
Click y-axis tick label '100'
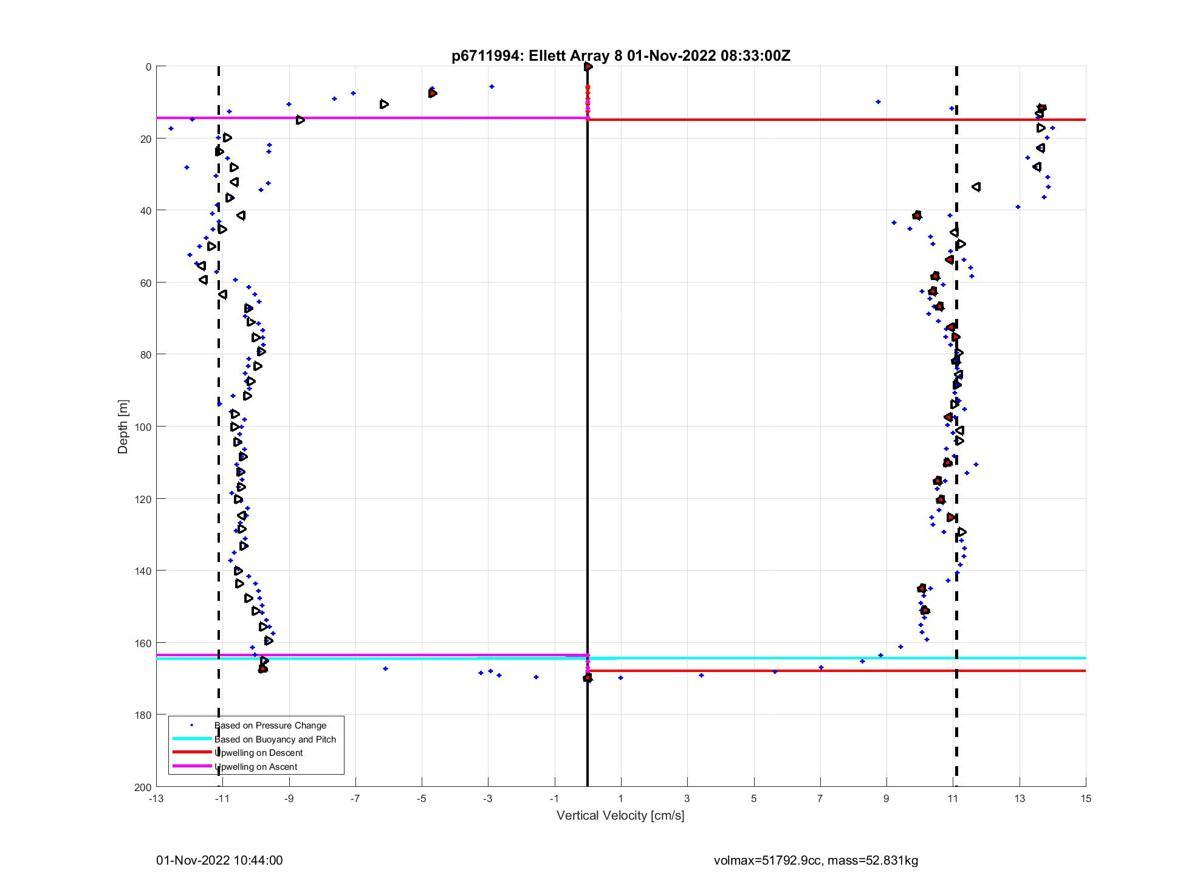click(x=142, y=427)
